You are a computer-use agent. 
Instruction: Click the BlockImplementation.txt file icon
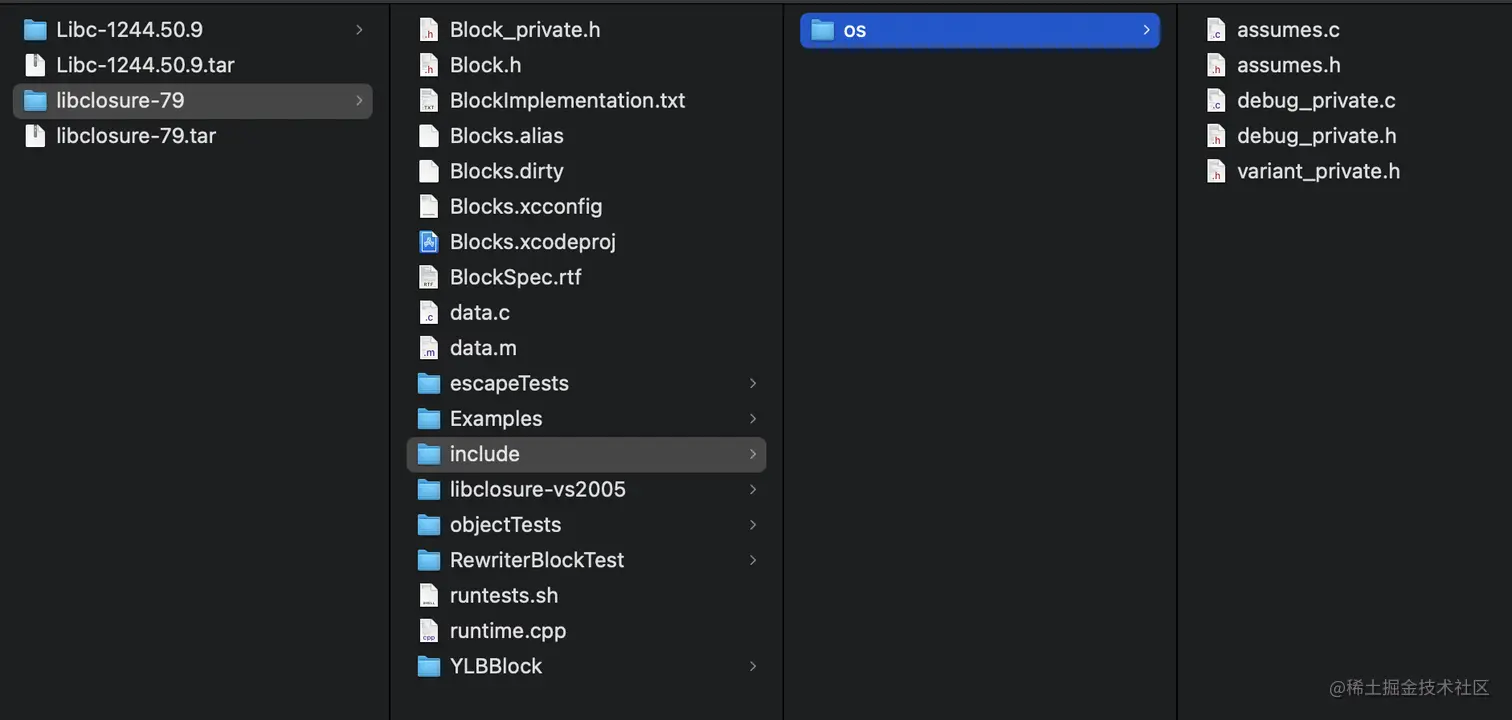428,101
